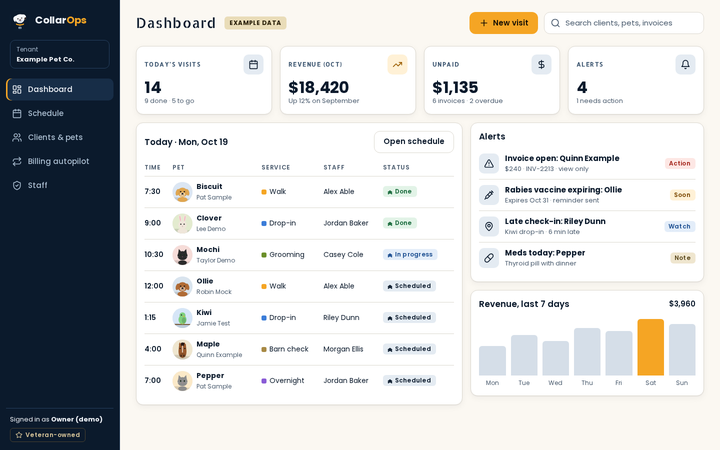The height and width of the screenshot is (450, 720).
Task: Click the syringe icon for rabies alert
Action: 489,195
